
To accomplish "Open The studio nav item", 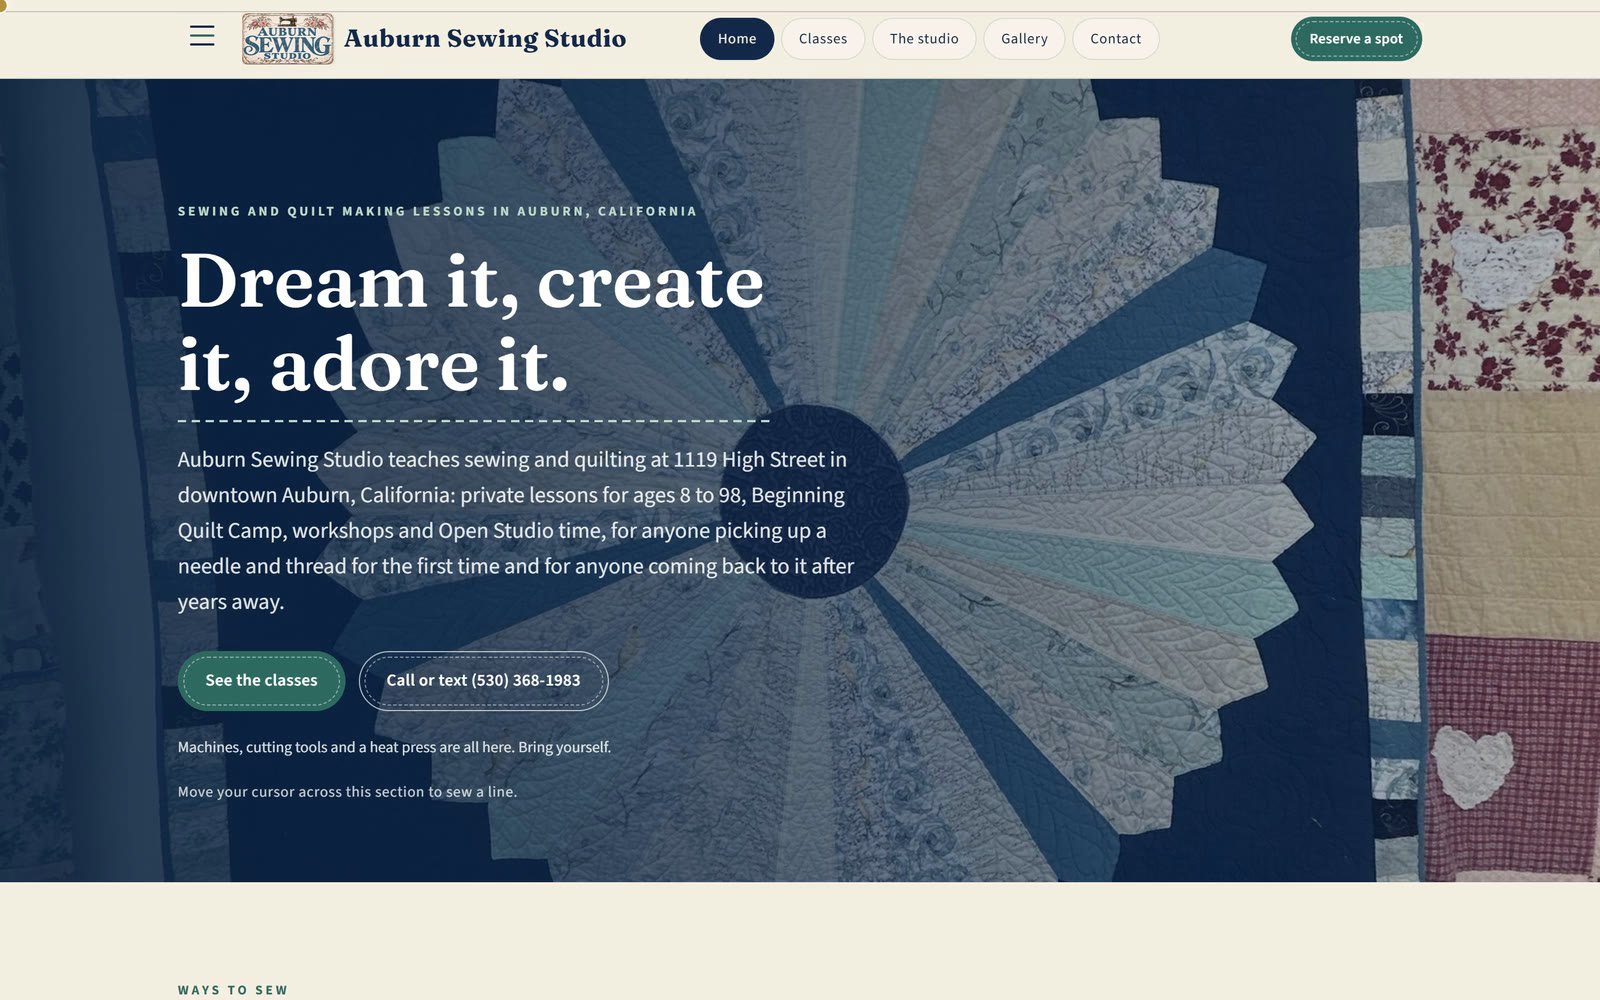I will tap(924, 39).
